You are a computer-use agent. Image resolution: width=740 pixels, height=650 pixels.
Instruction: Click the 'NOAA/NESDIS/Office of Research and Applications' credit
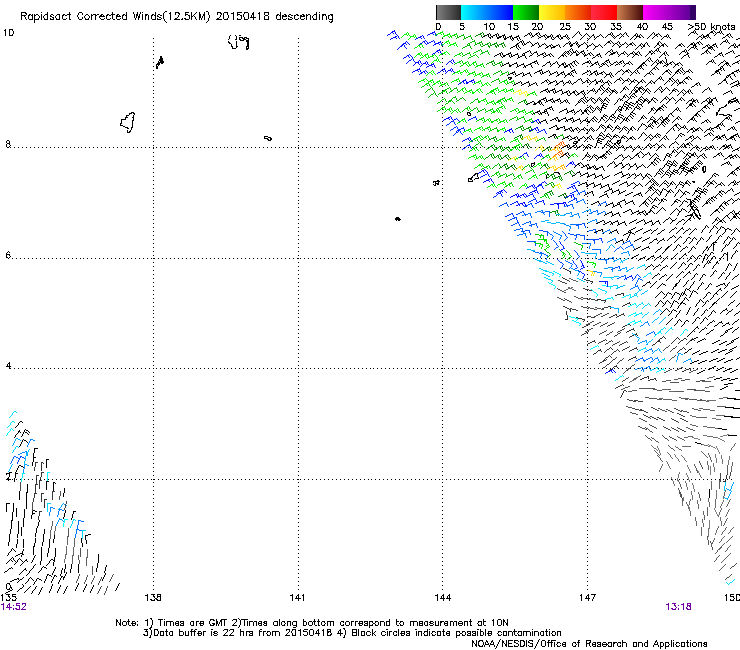(589, 644)
